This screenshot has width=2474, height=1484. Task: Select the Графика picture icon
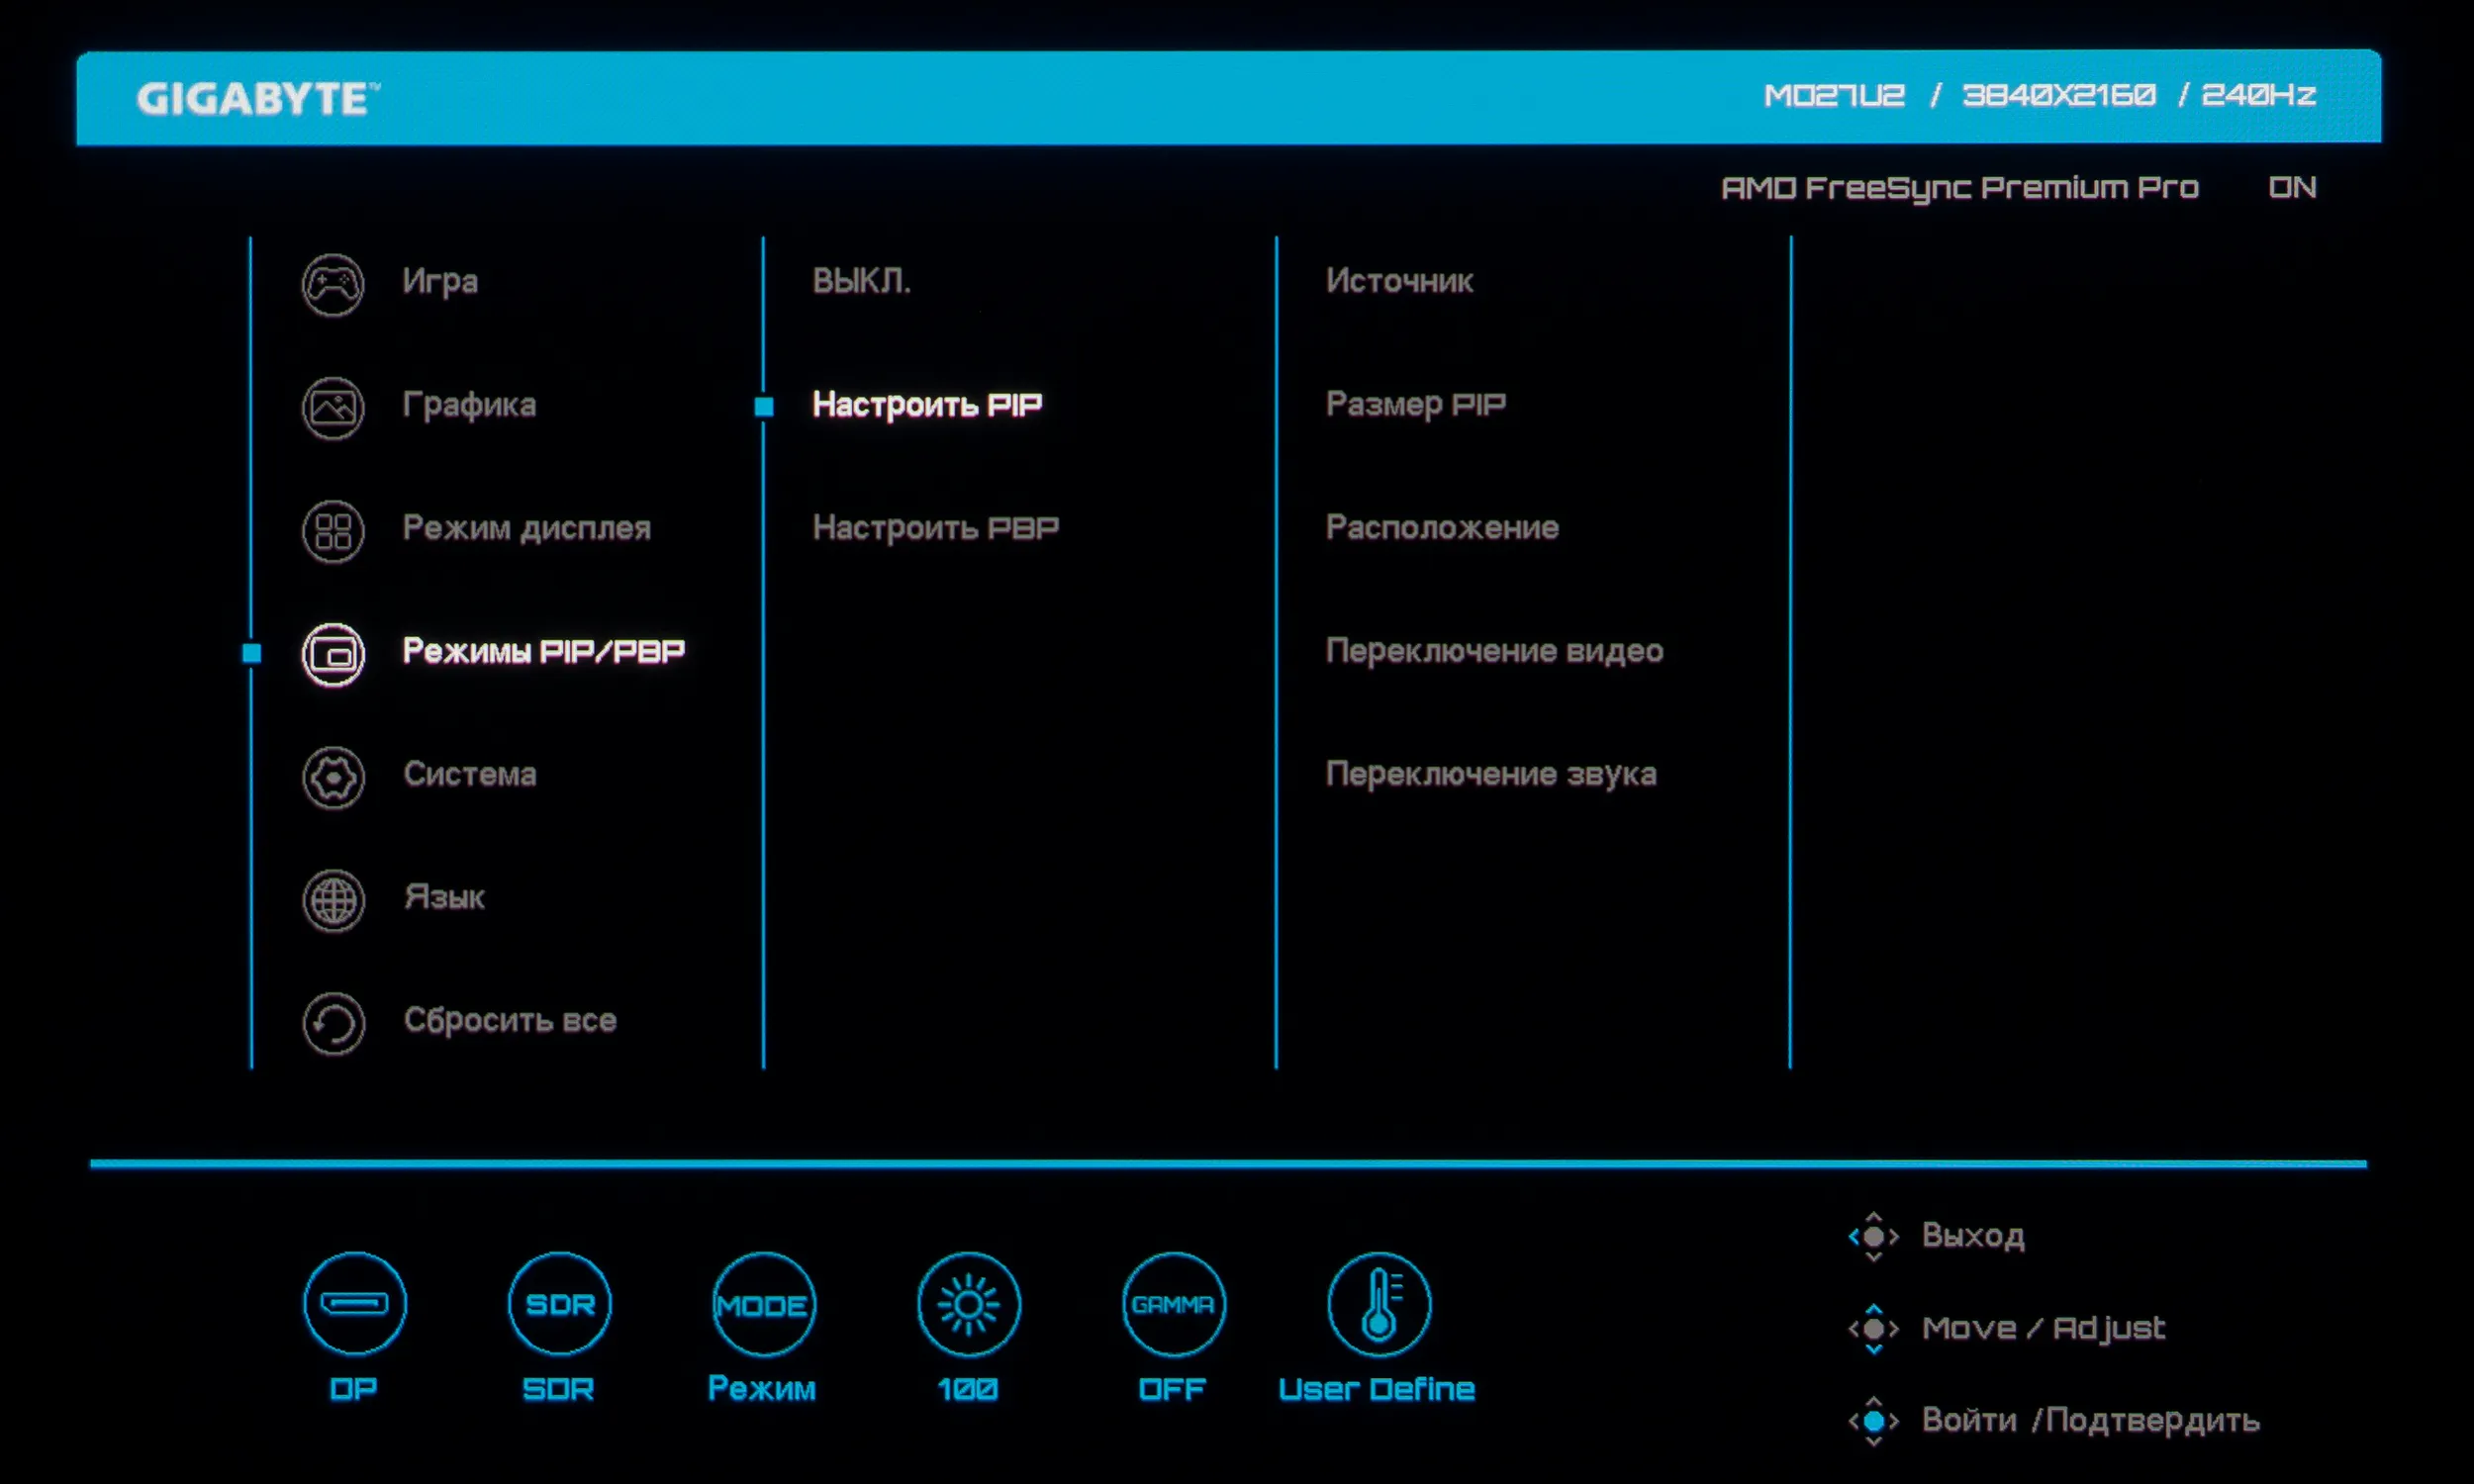(x=333, y=408)
